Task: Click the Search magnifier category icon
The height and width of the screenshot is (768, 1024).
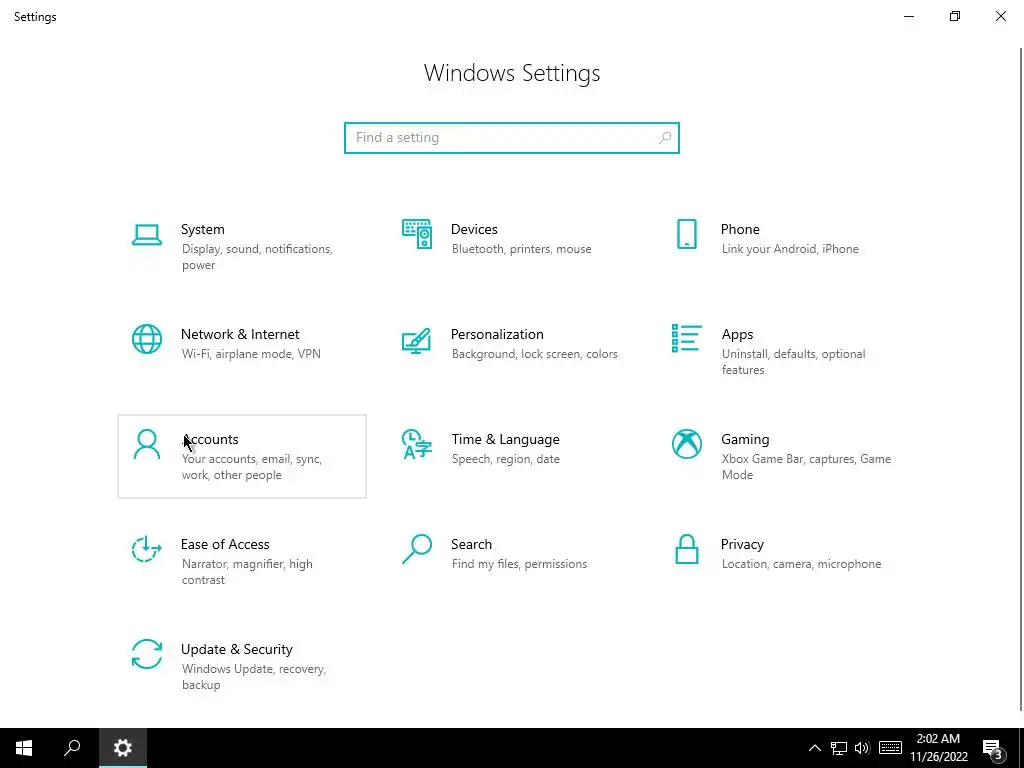Action: tap(417, 549)
